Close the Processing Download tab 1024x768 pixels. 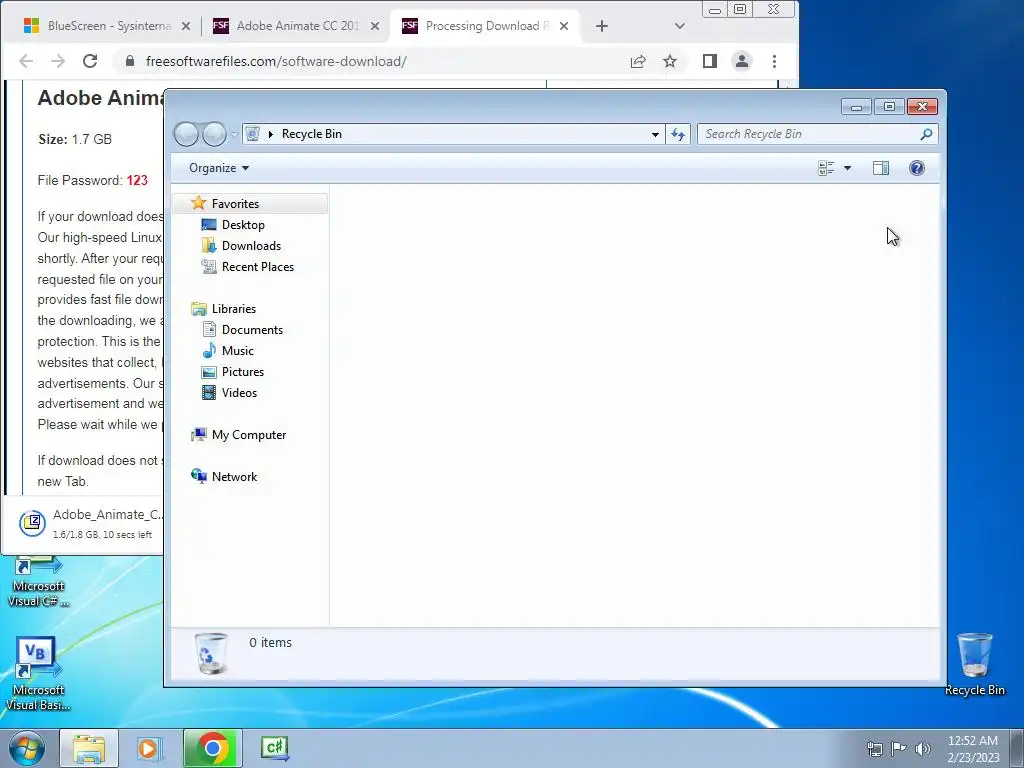[x=564, y=26]
